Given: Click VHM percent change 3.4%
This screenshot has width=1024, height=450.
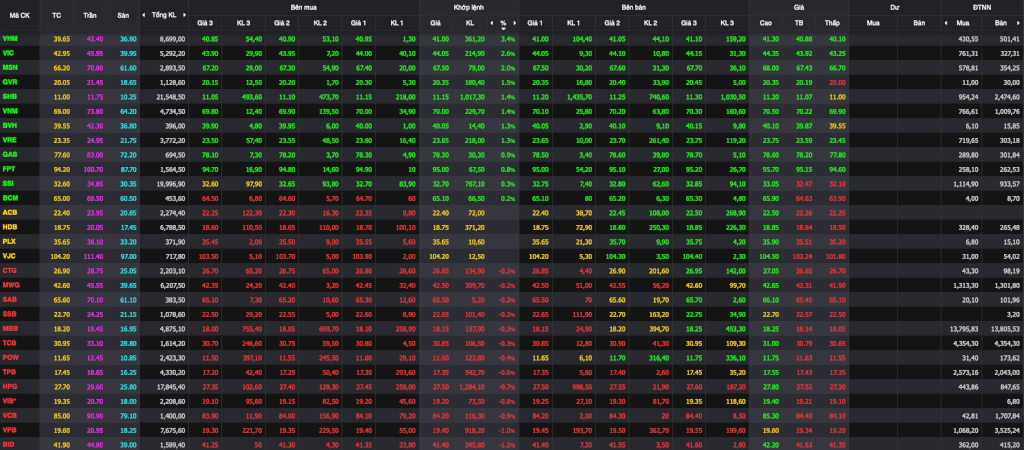Looking at the screenshot, I should [508, 40].
